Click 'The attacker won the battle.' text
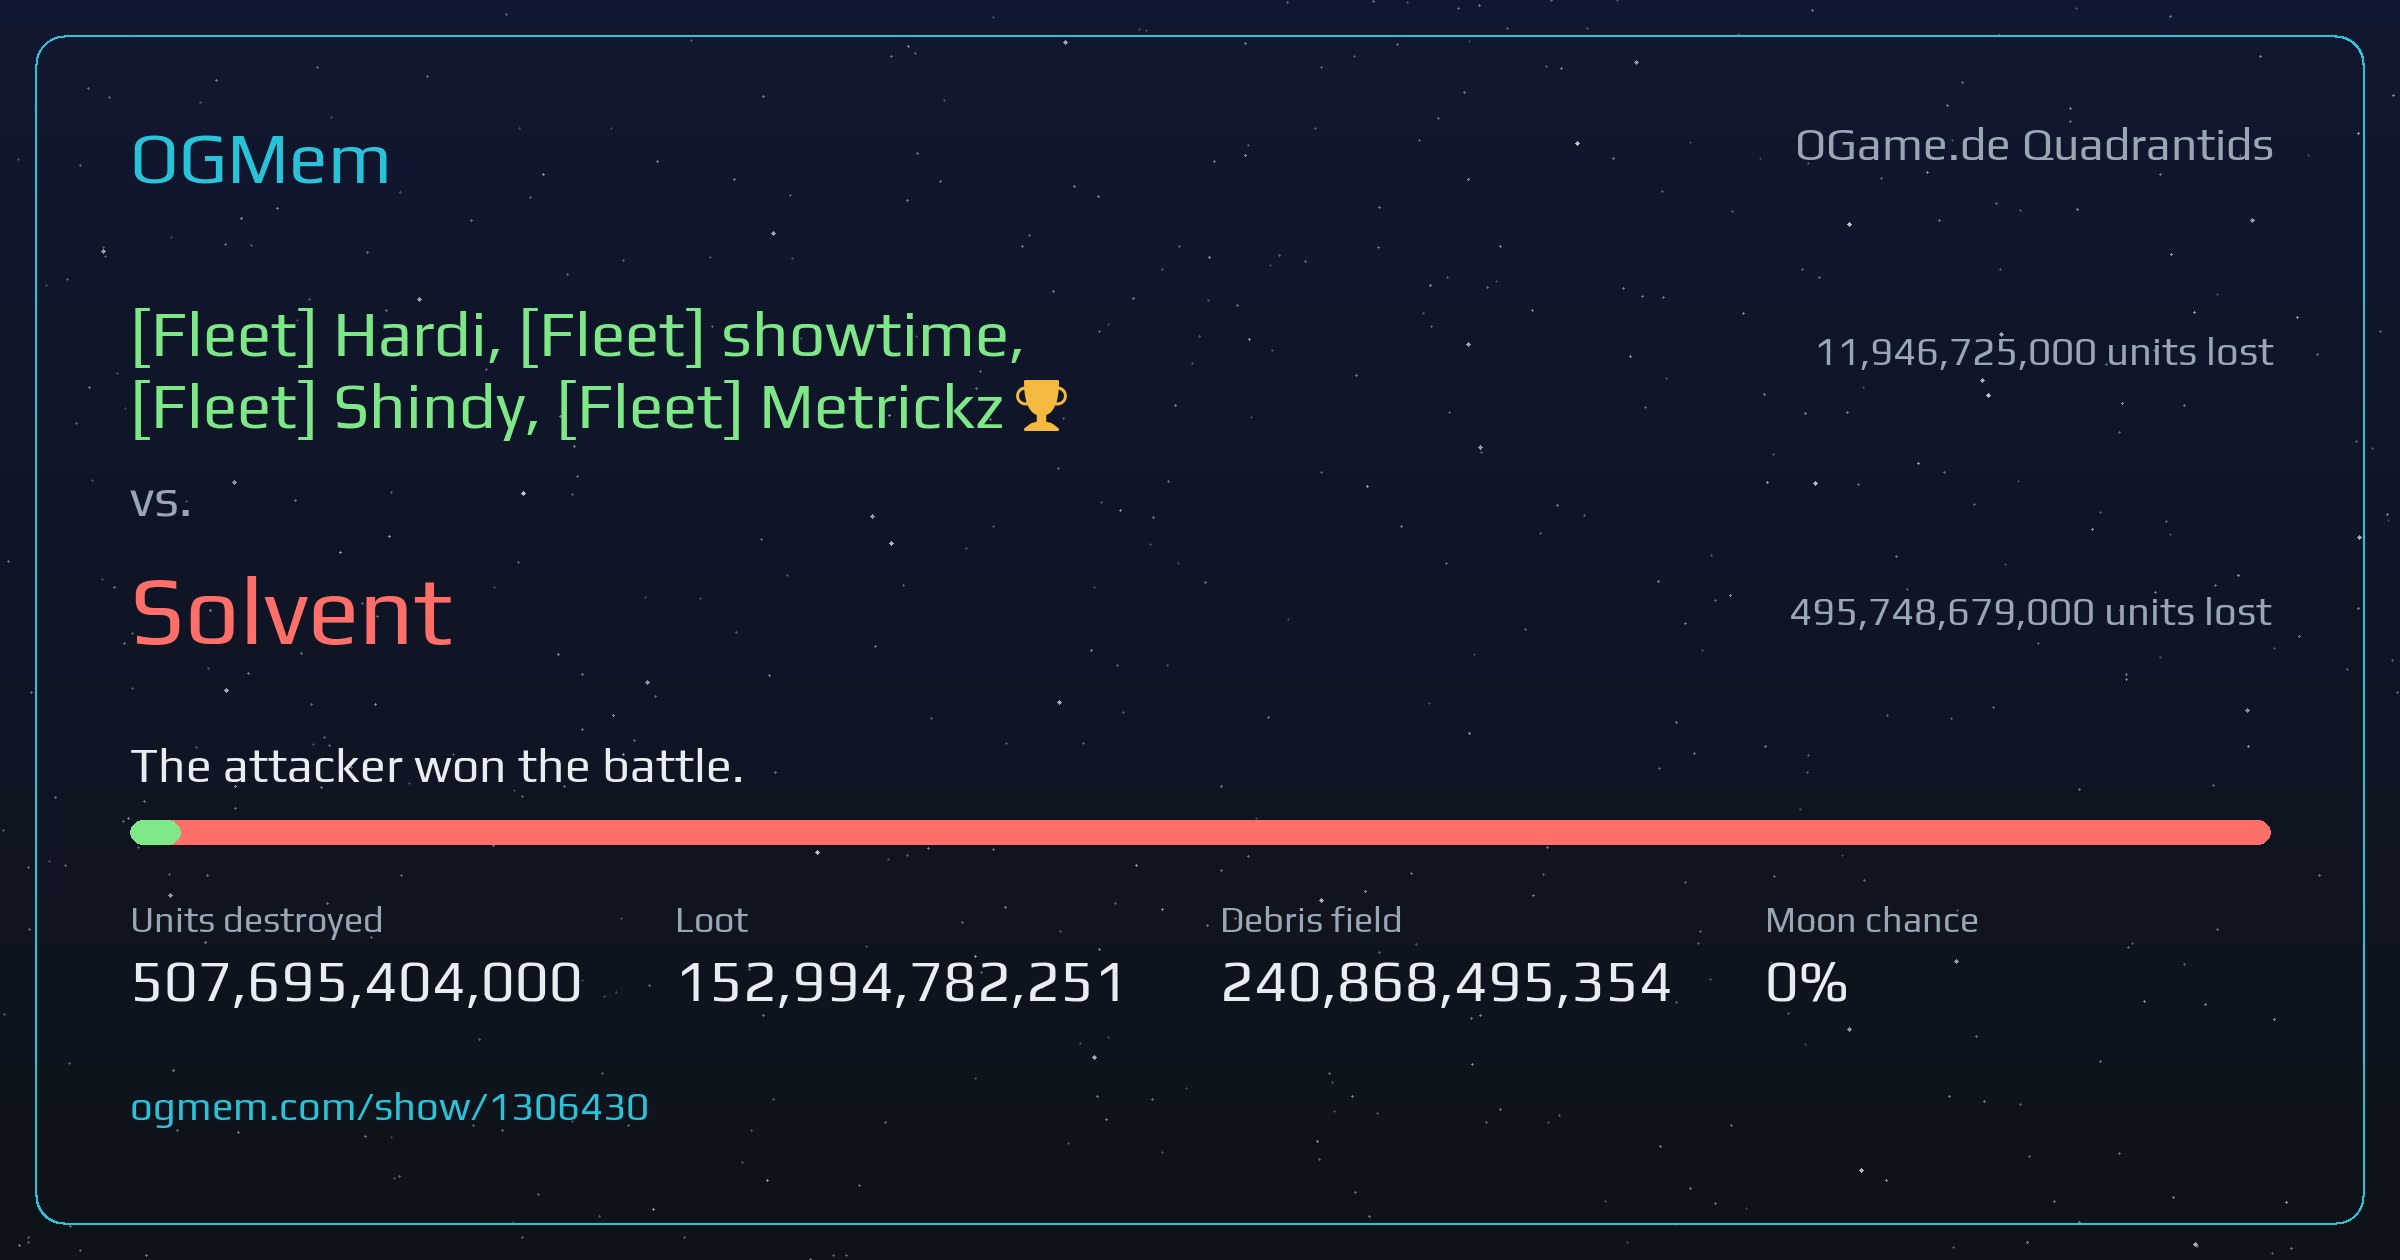 437,767
